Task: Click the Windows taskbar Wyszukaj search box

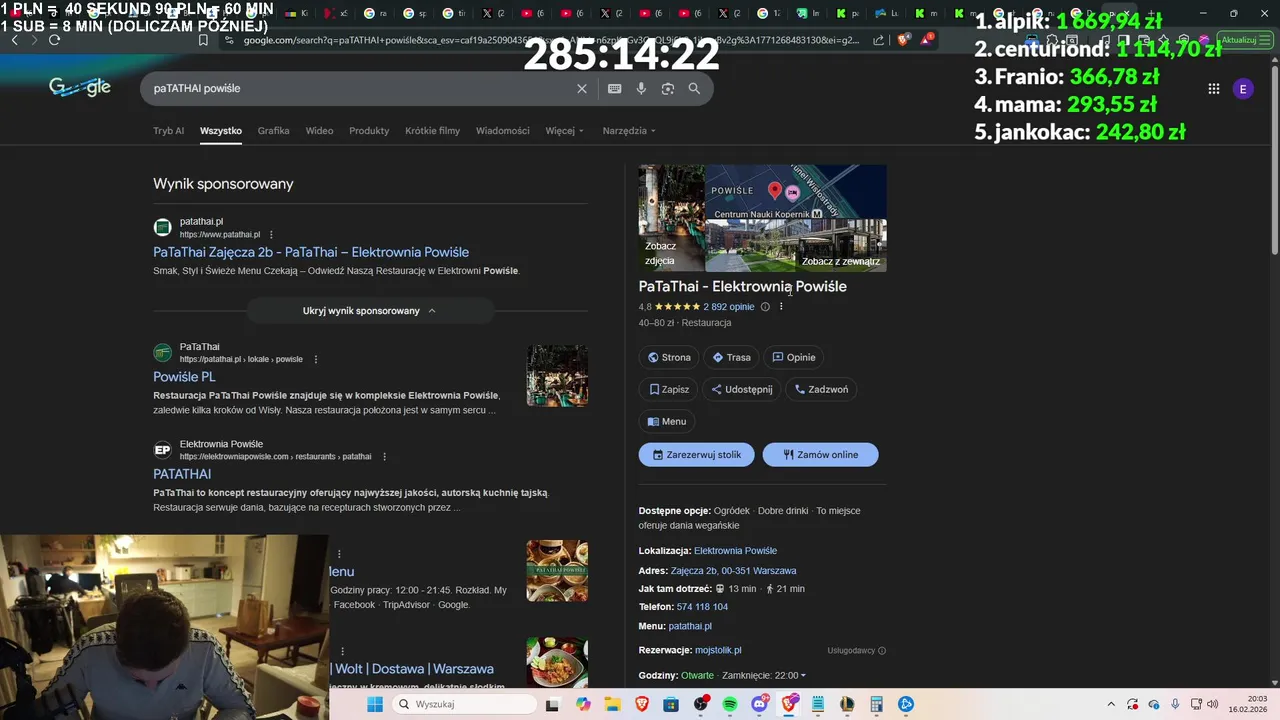Action: point(465,704)
